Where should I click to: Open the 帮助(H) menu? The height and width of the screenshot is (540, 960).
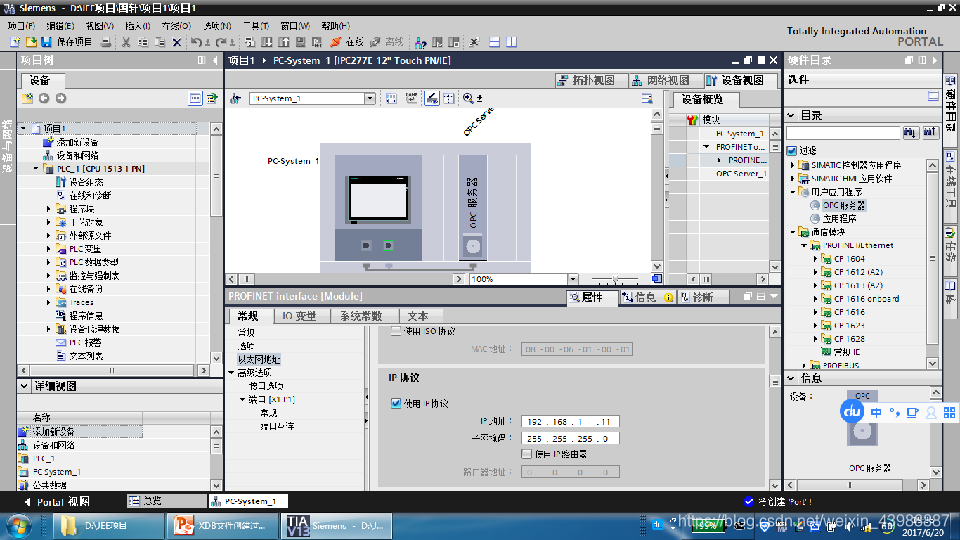coord(336,26)
